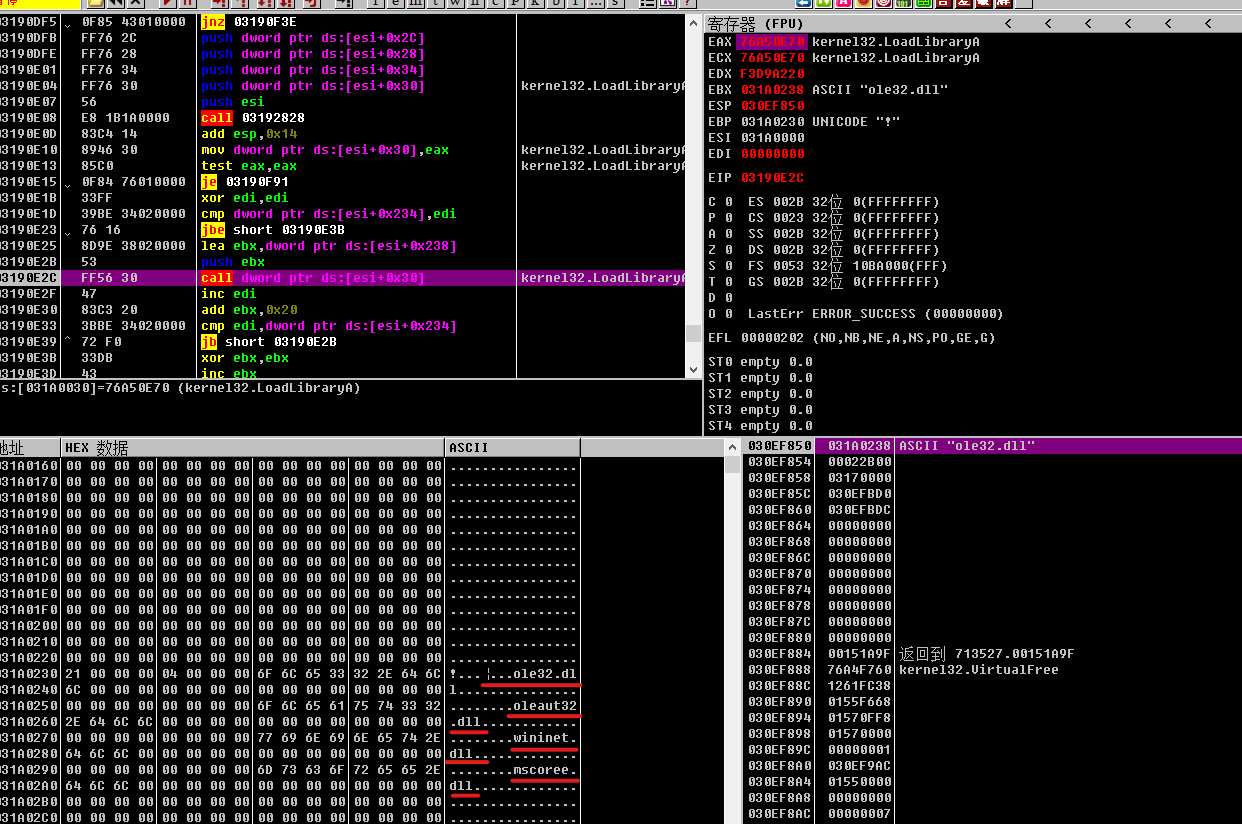Click the 地址 column header in dump pane
The width and height of the screenshot is (1242, 824).
click(28, 447)
